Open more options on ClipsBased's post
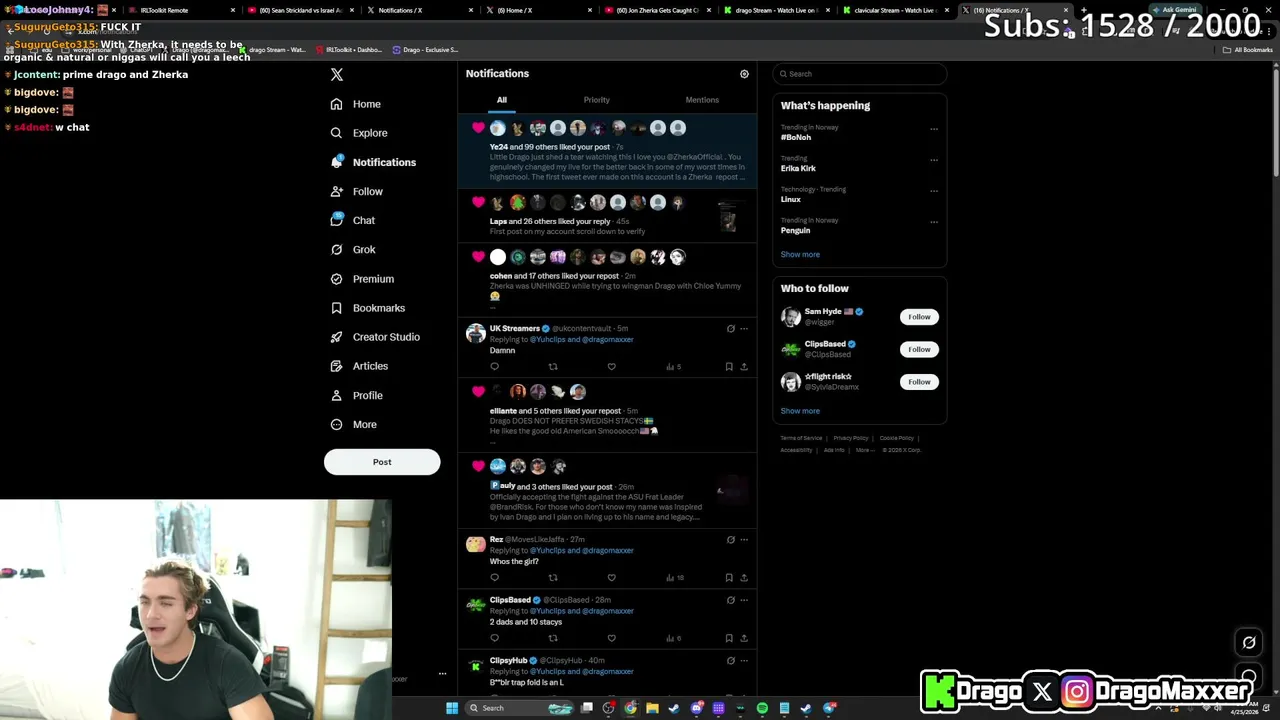 (744, 601)
